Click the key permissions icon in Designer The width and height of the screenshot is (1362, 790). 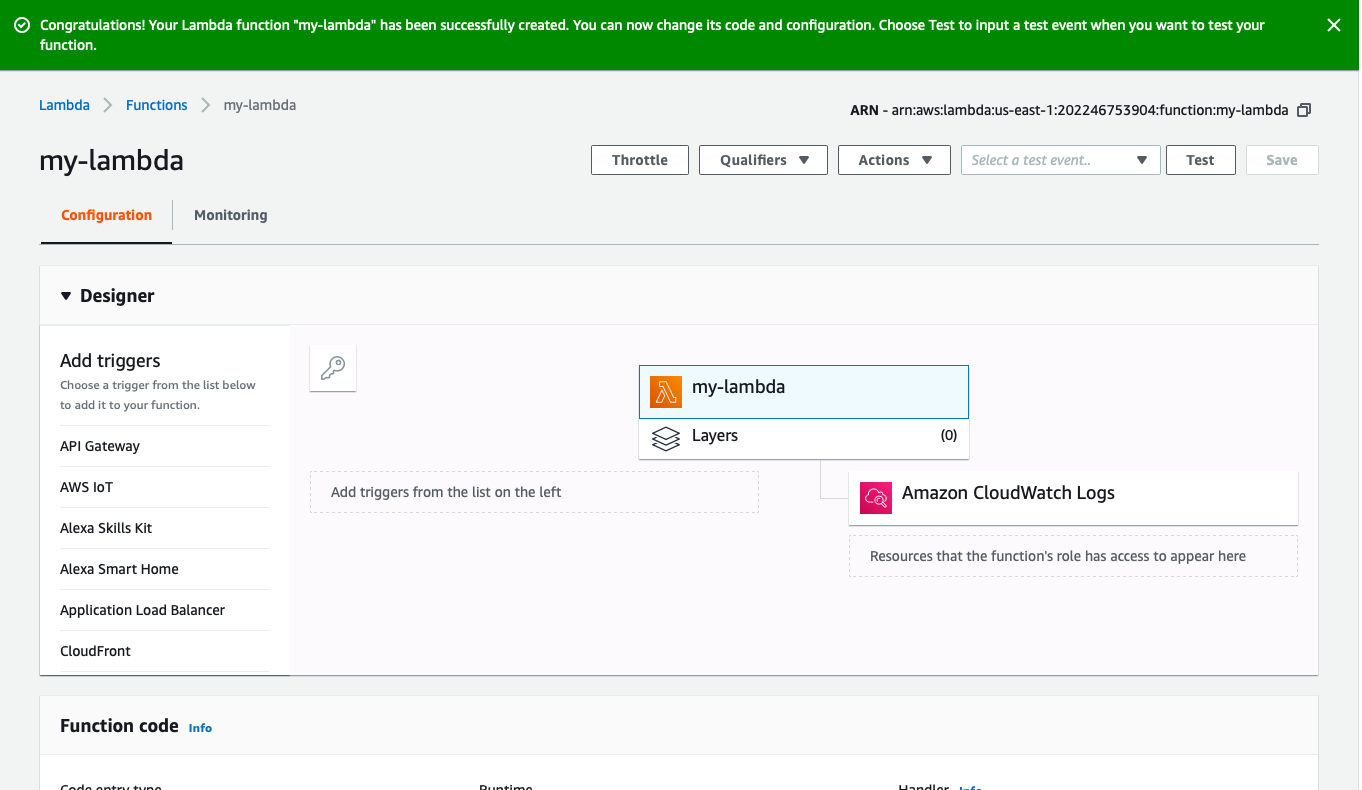click(333, 369)
